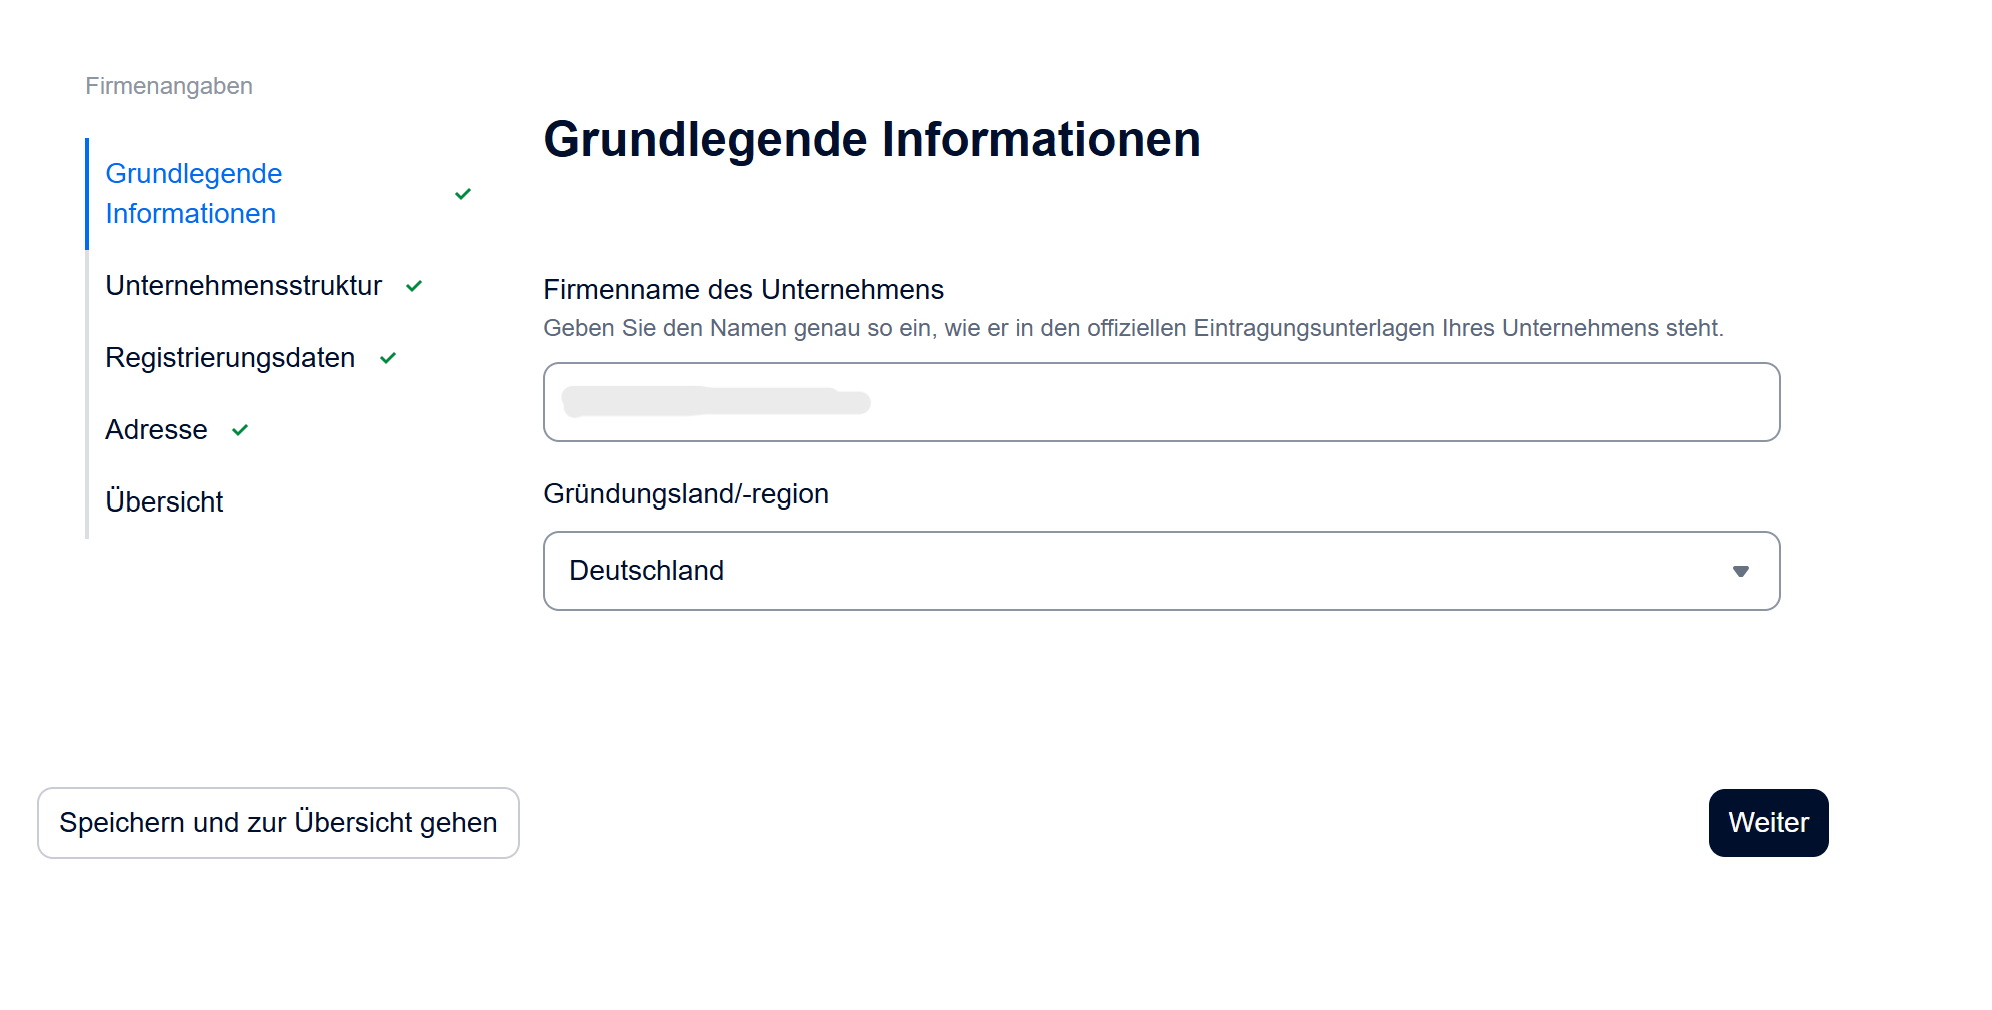Click helper text about offizielle Eintragungsunterlagen
The image size is (1992, 1010).
point(1133,328)
